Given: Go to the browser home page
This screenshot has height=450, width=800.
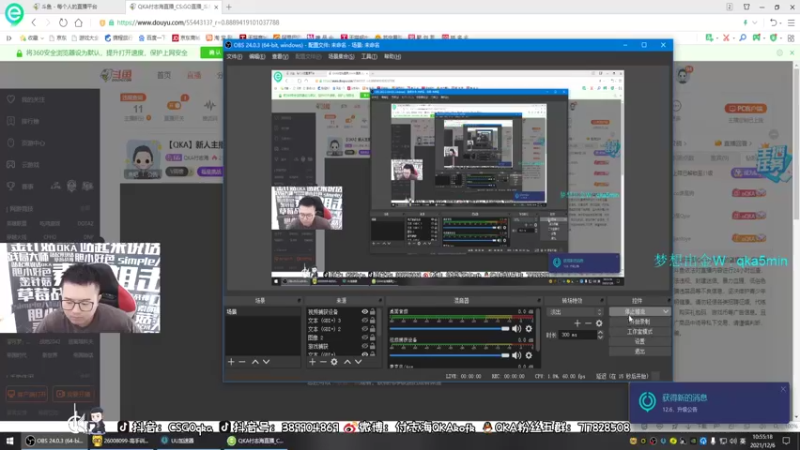Looking at the screenshot, I should 78,22.
